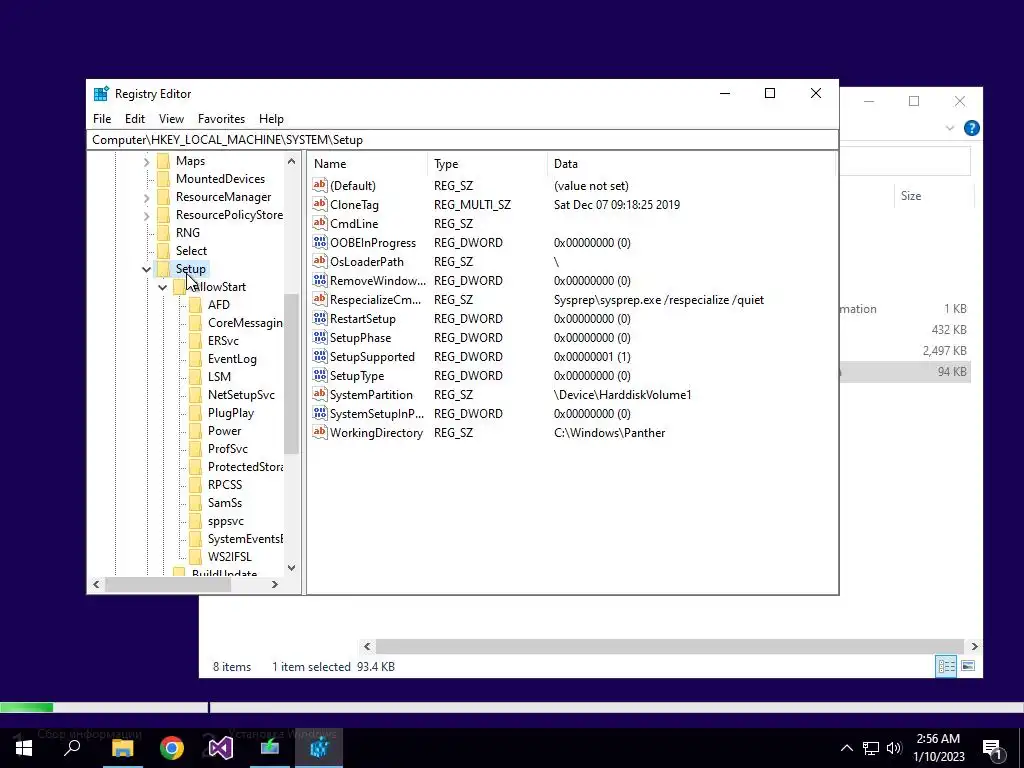Click the RespecializeCm... value icon
The image size is (1024, 768).
(319, 299)
